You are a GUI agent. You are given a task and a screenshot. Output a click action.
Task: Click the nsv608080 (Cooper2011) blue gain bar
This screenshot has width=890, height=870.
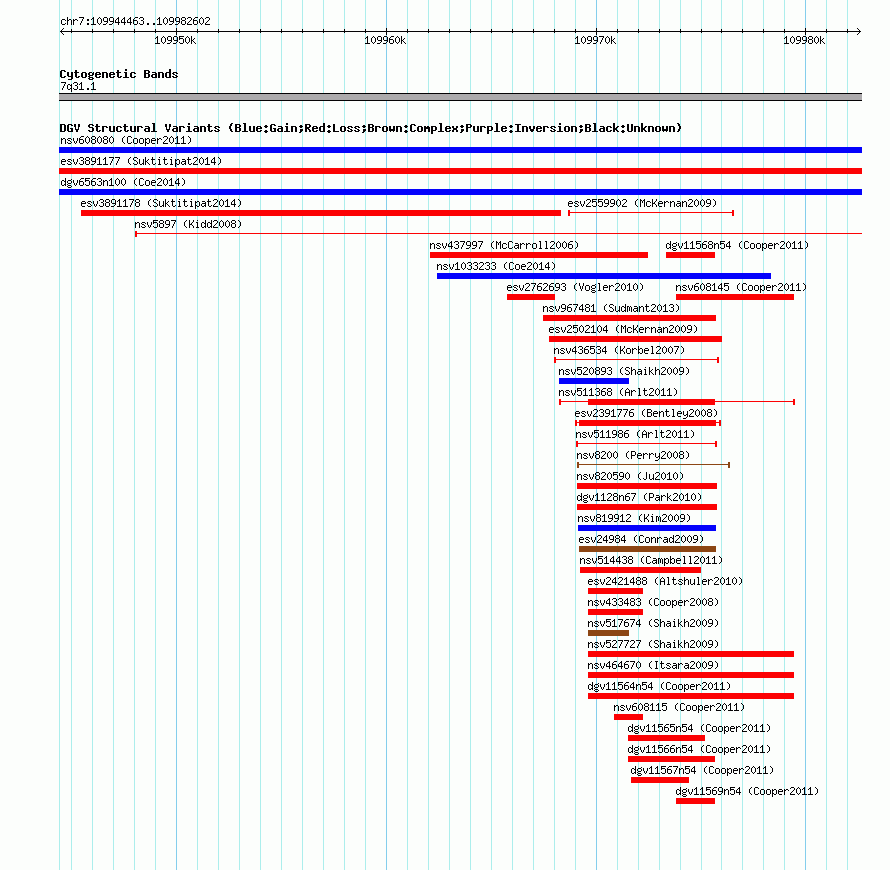click(460, 150)
